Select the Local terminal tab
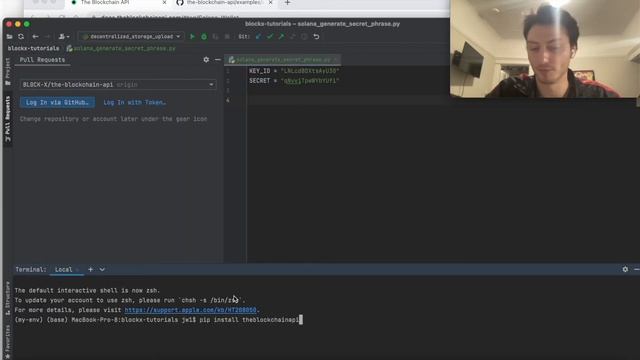 [67, 269]
